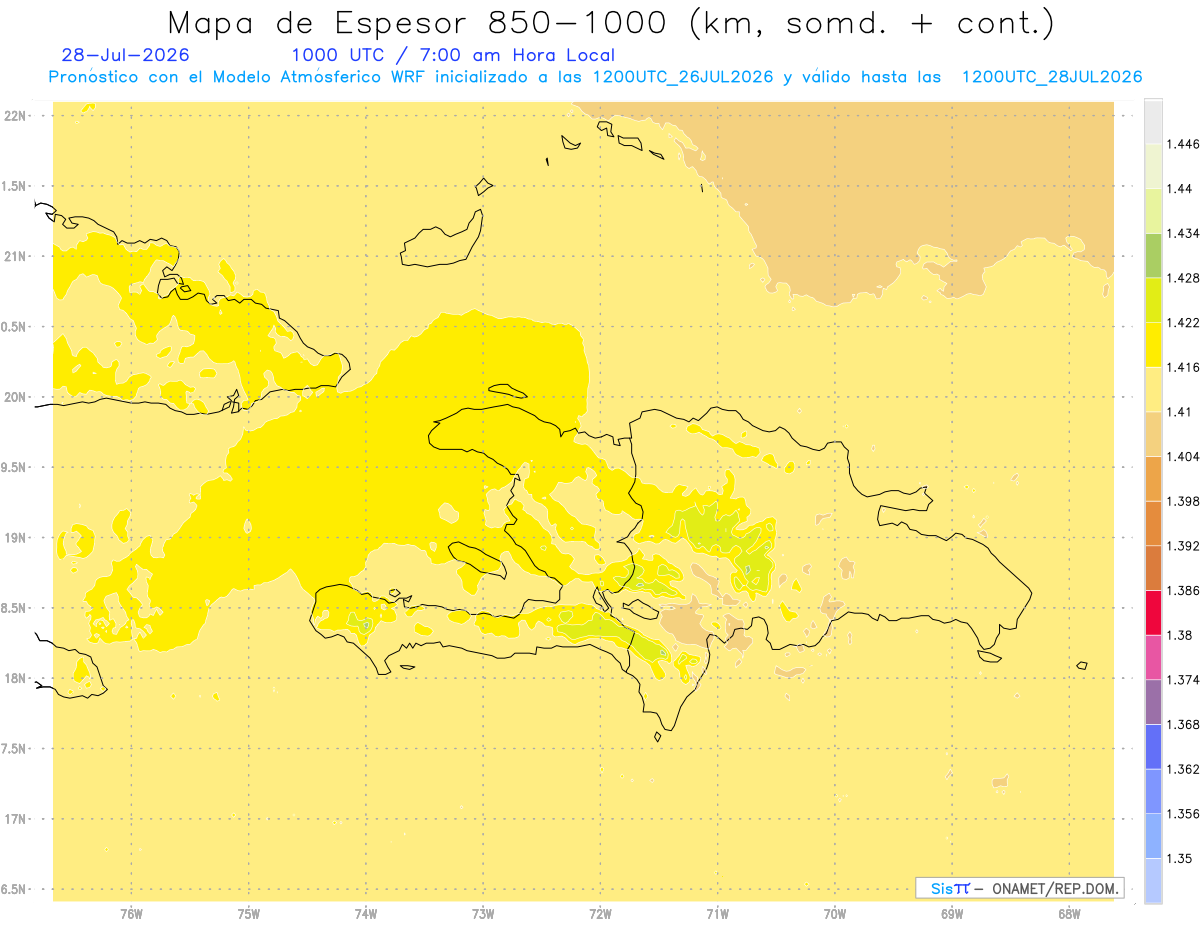This screenshot has width=1200, height=927.
Task: Click the 68W longitude label
Action: (x=1069, y=913)
